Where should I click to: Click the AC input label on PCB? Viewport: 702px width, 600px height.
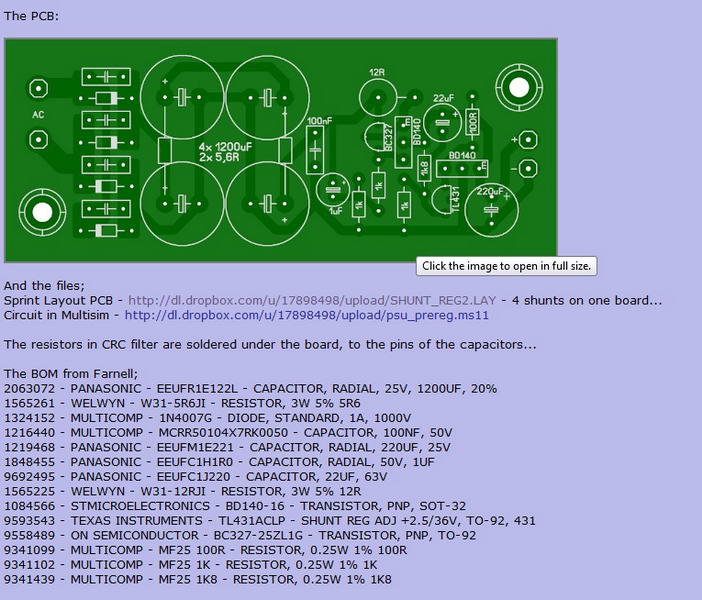pos(39,115)
